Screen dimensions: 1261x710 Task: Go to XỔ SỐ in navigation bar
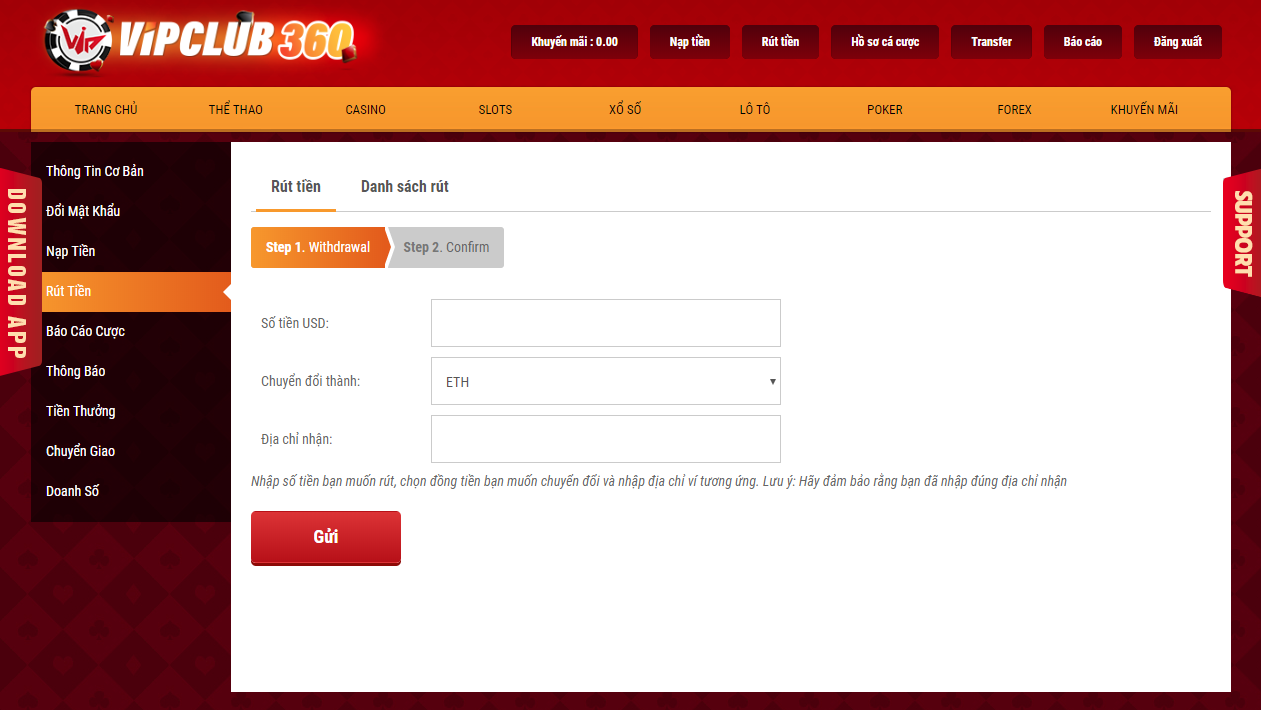(625, 110)
